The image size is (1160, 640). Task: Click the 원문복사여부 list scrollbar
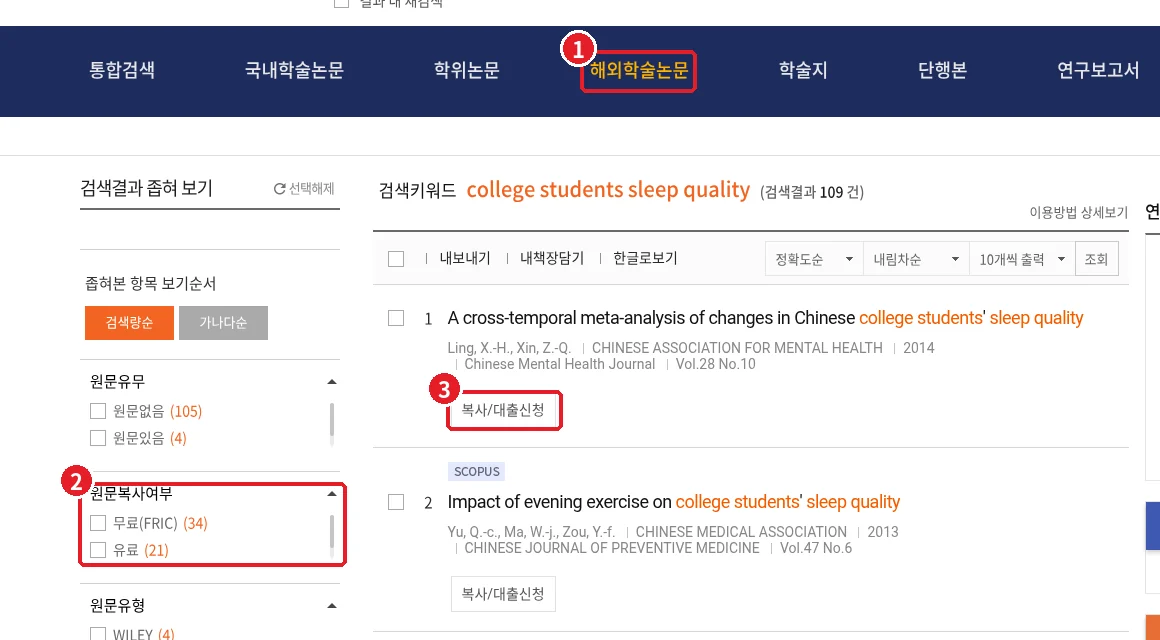click(331, 536)
